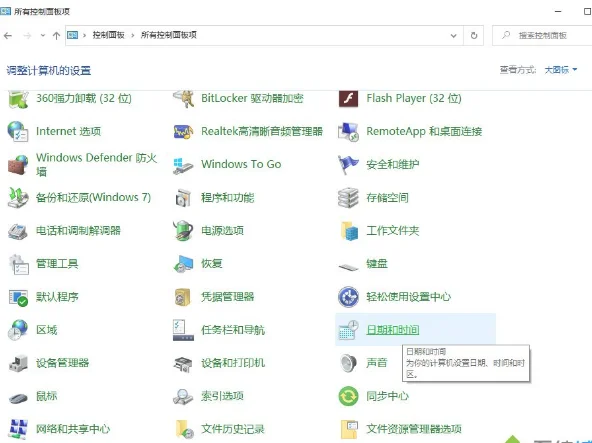592x443 pixels.
Task: Open the Windows Defender firewall icon
Action: (x=18, y=165)
